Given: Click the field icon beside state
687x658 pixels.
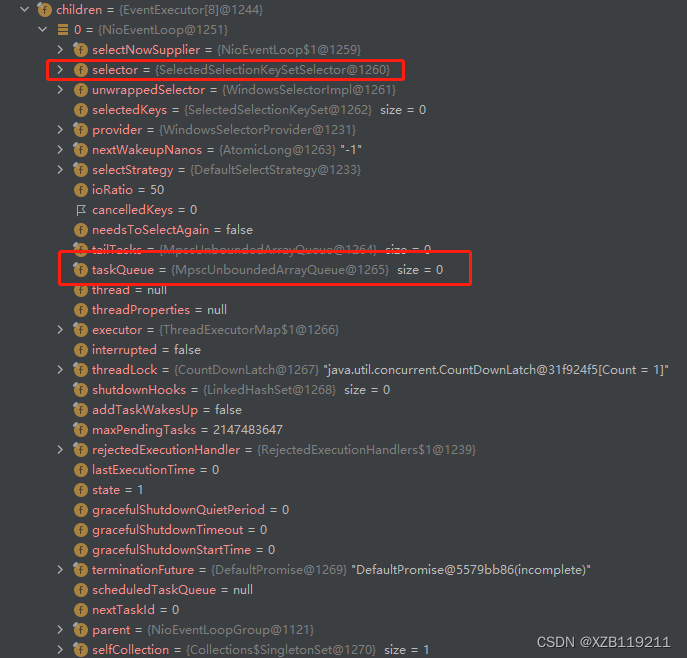Looking at the screenshot, I should click(81, 490).
